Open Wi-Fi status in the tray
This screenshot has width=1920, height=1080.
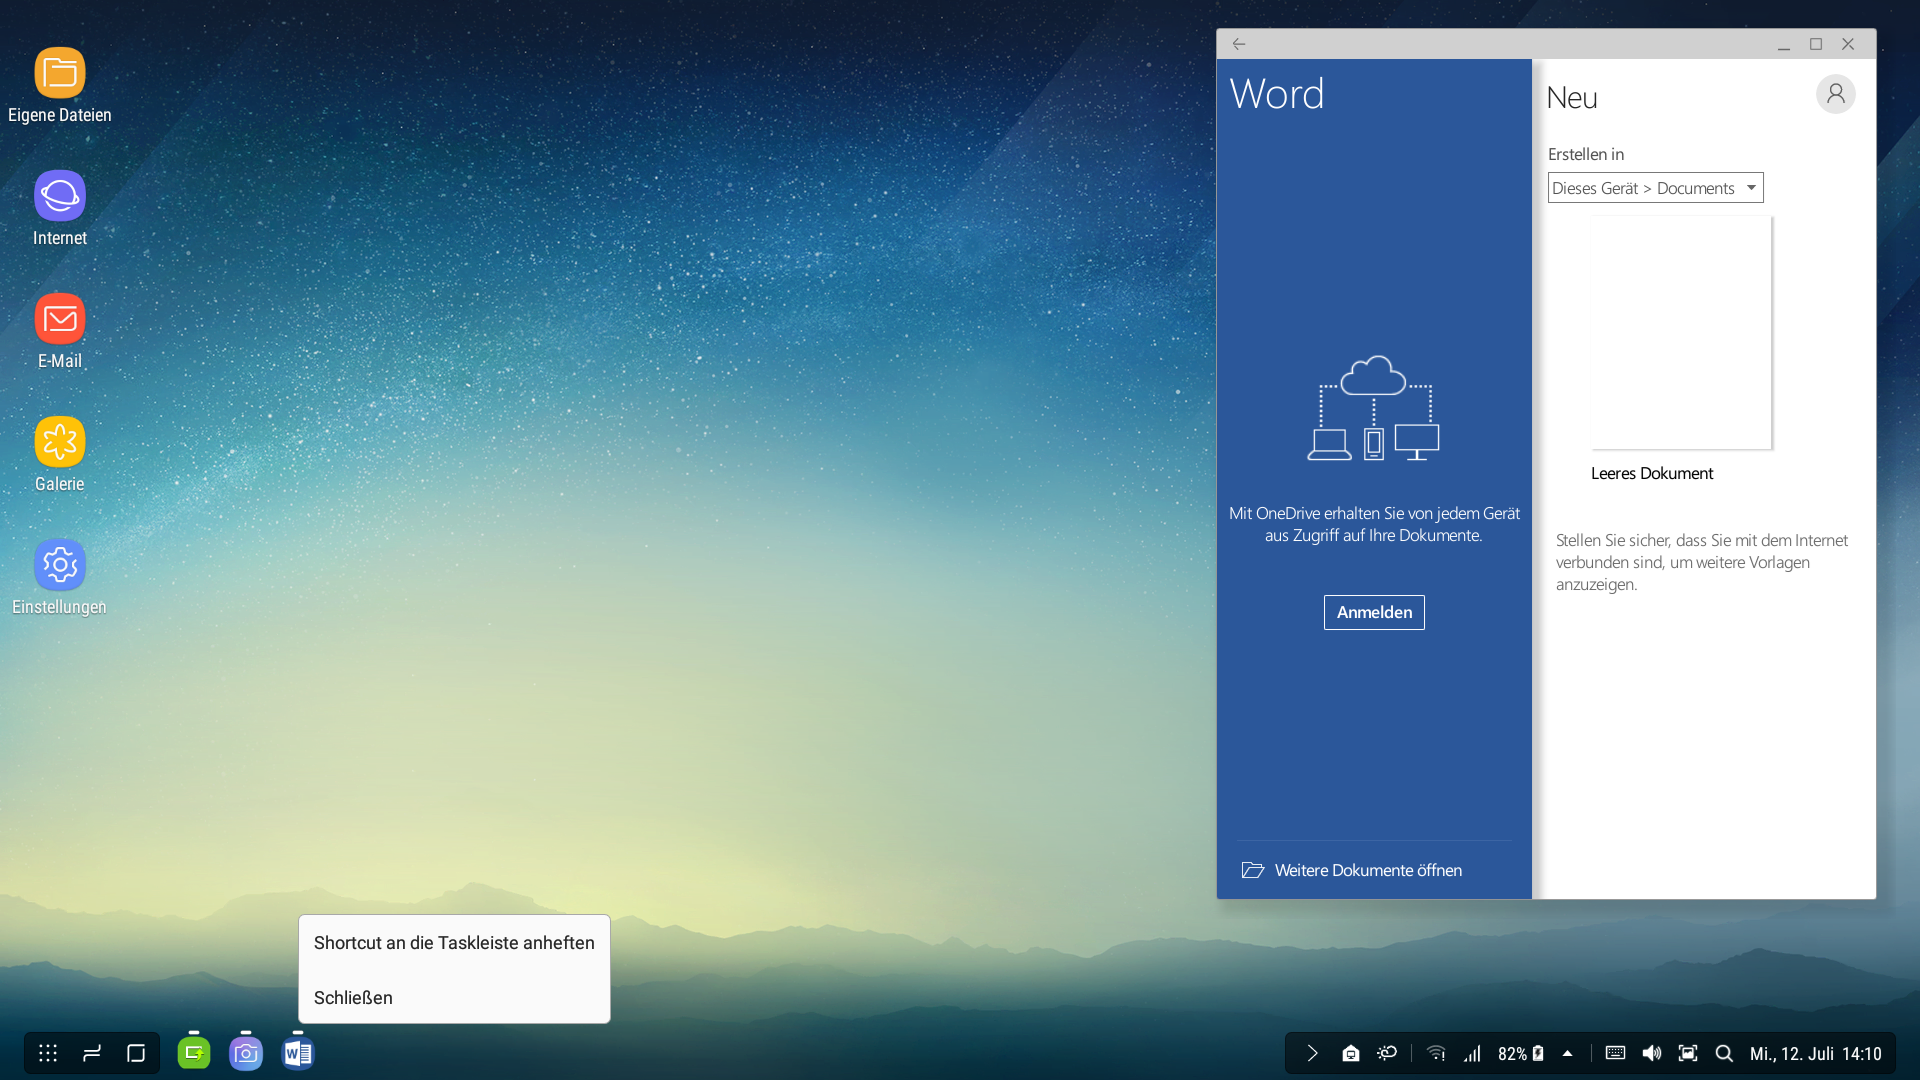(1436, 1053)
